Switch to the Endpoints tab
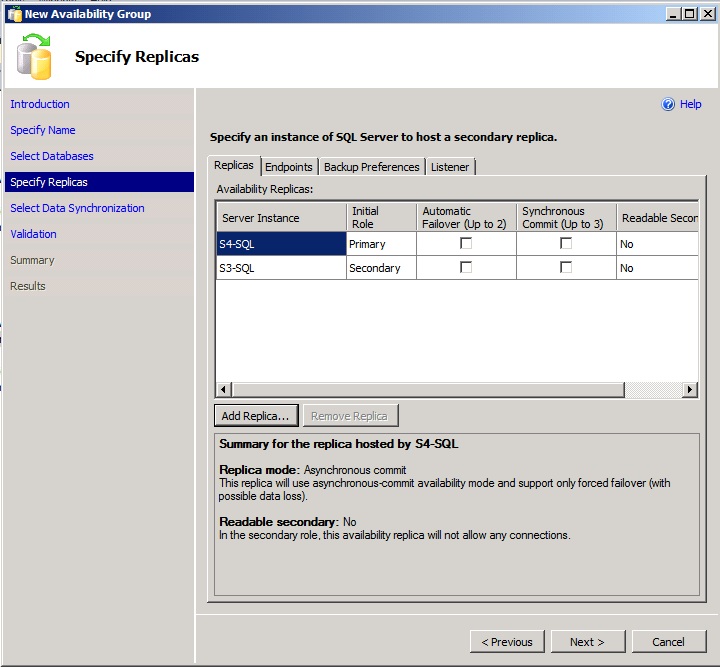Image resolution: width=720 pixels, height=667 pixels. 289,167
